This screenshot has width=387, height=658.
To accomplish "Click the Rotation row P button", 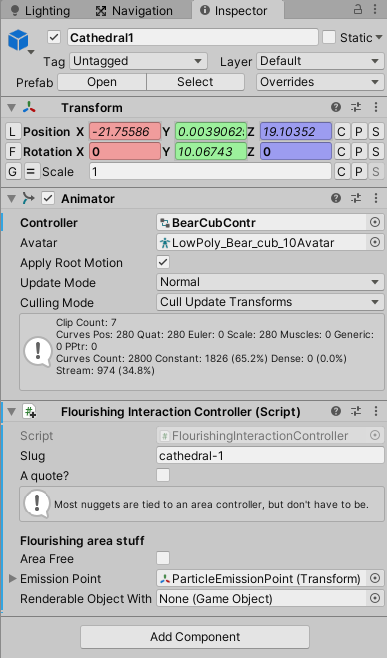I will pyautogui.click(x=359, y=151).
